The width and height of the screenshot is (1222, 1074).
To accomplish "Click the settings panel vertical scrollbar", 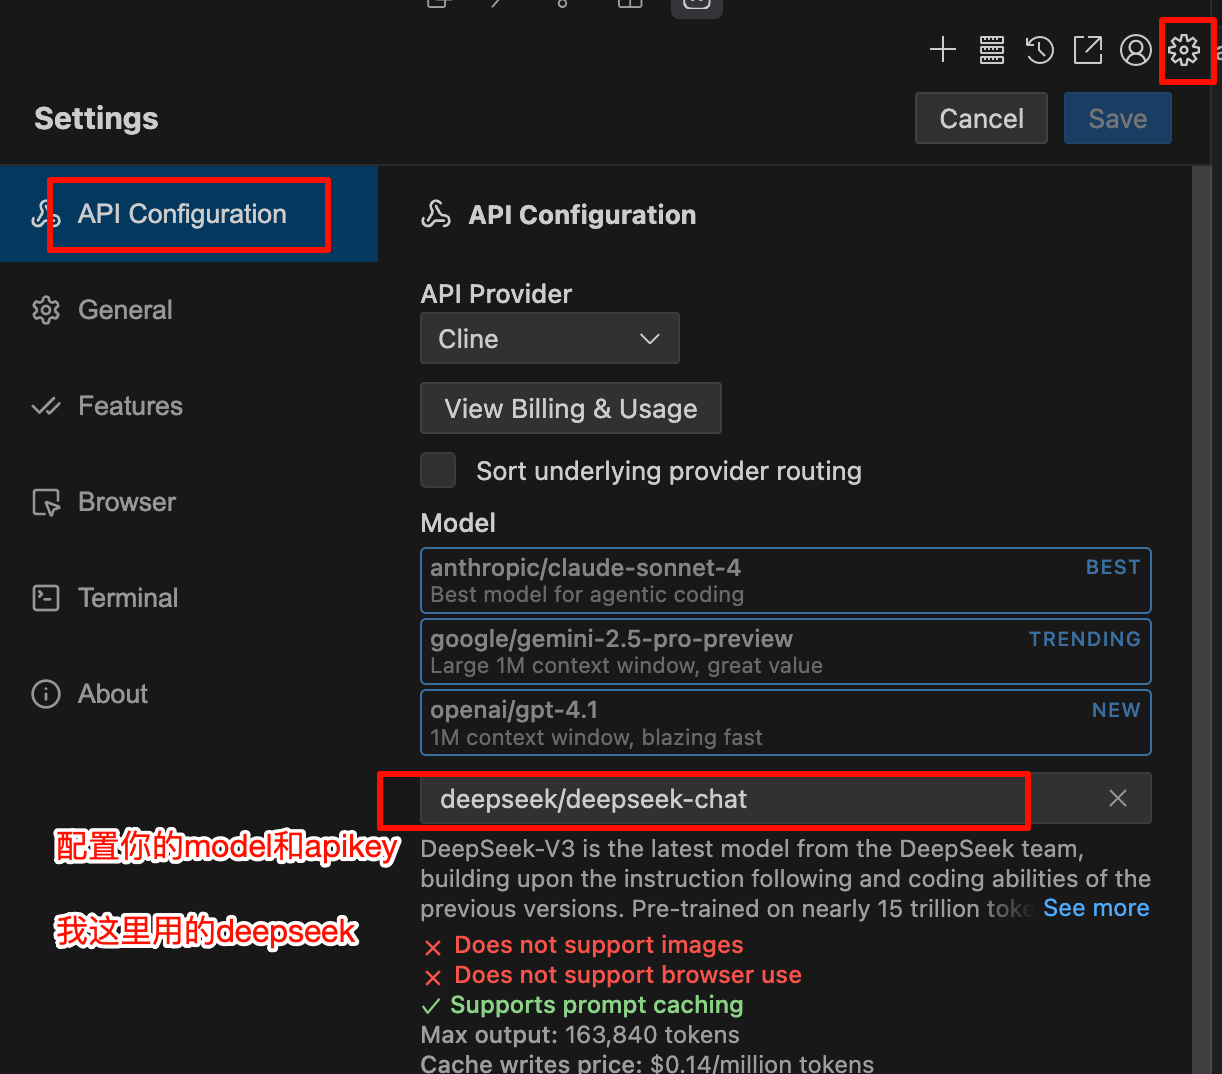I will [x=1201, y=619].
